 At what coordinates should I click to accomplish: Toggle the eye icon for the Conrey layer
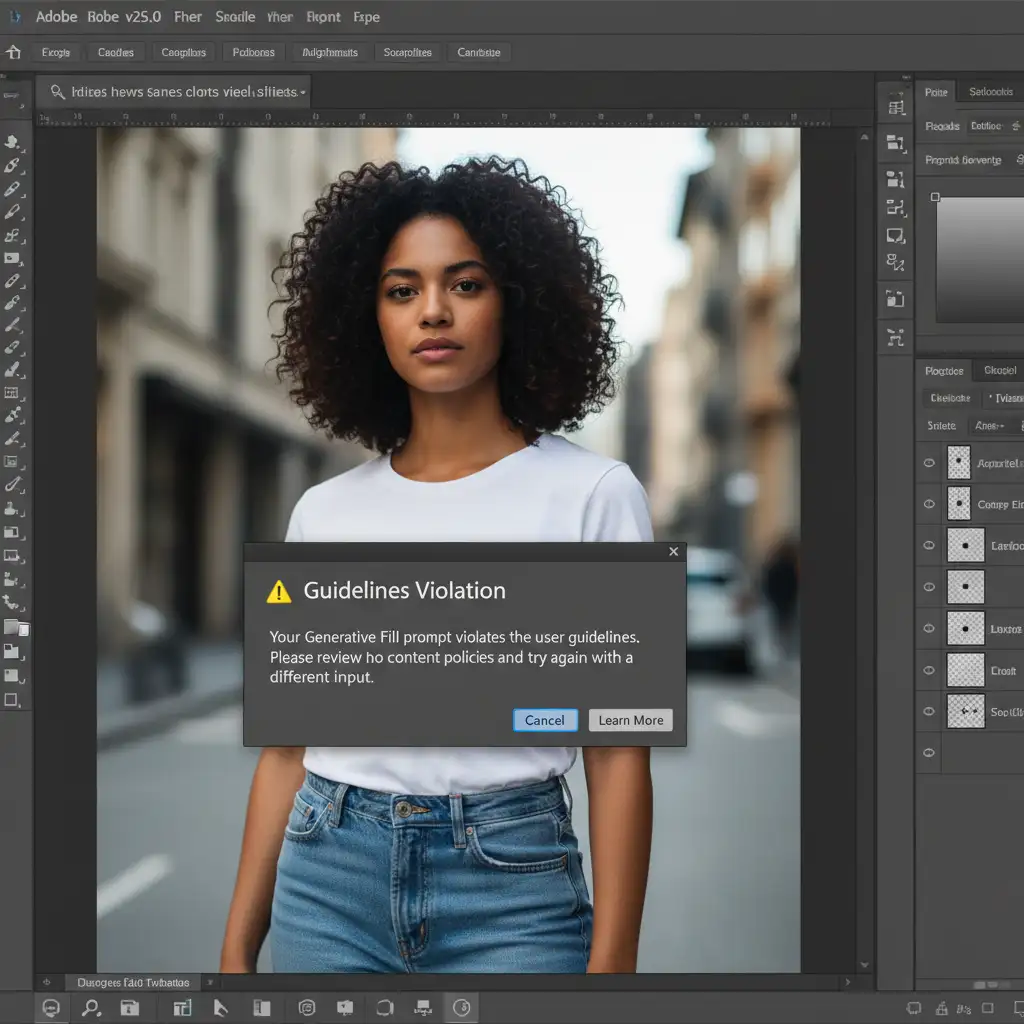point(929,504)
